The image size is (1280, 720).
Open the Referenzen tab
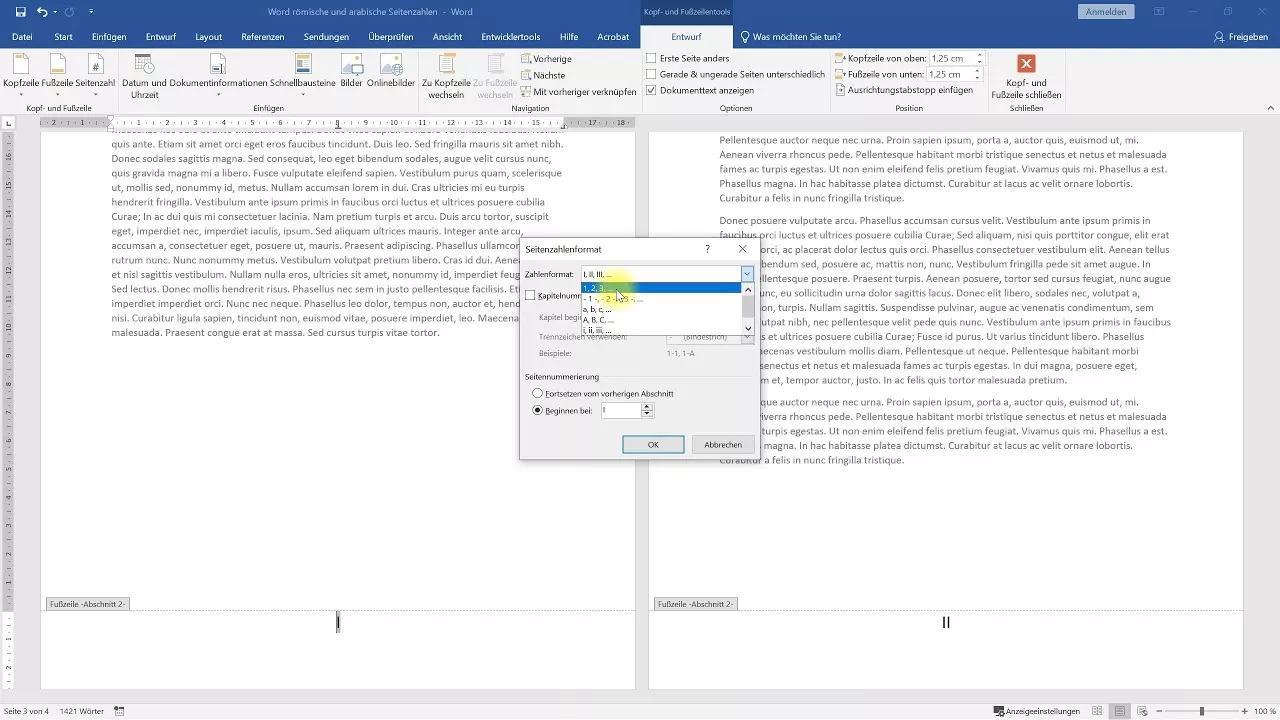pos(262,36)
